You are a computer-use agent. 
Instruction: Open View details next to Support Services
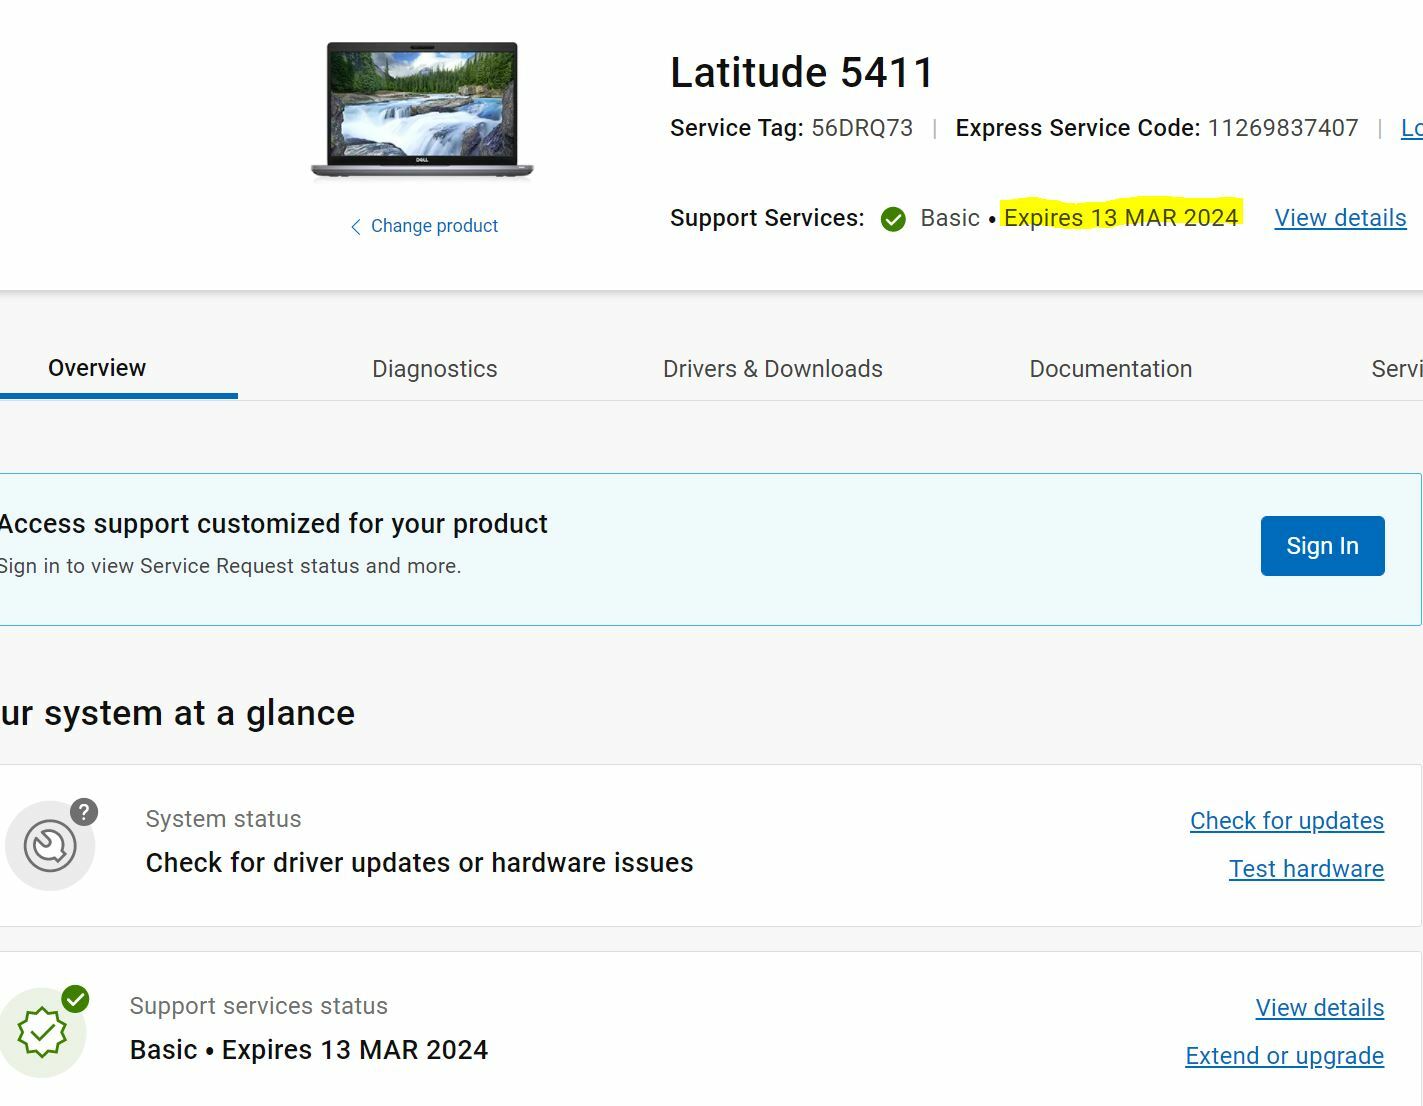(1340, 218)
